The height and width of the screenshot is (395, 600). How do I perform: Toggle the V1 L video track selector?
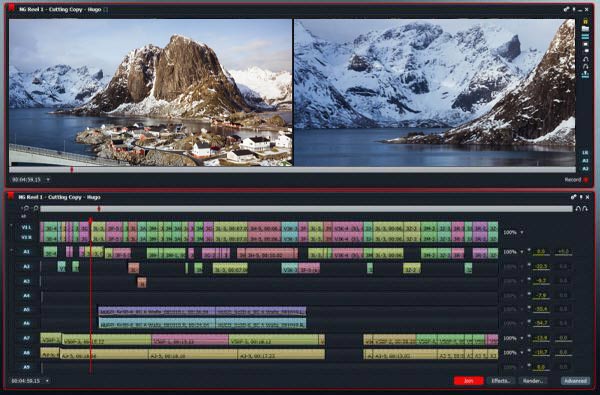point(26,227)
